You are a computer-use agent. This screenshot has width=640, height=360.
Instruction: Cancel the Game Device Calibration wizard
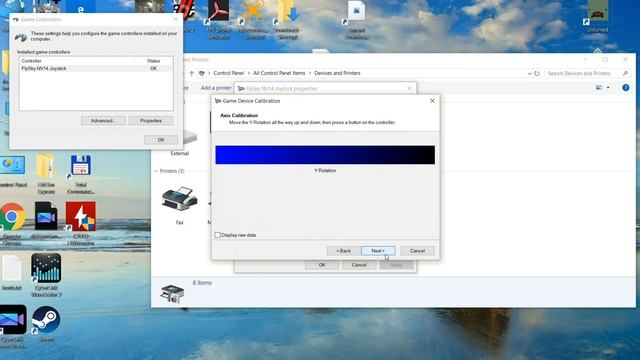coord(417,251)
